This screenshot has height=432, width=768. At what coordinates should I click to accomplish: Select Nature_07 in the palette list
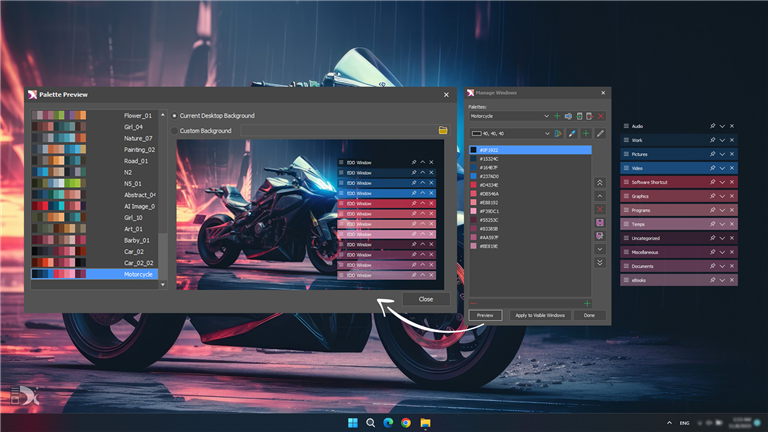pyautogui.click(x=95, y=138)
